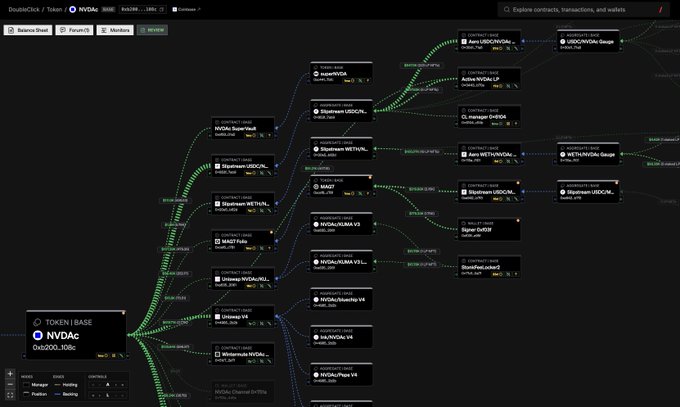Screen dimensions: 680x407
Task: Click the NVDAc/KUMA V3 node logo
Action: tap(316, 224)
